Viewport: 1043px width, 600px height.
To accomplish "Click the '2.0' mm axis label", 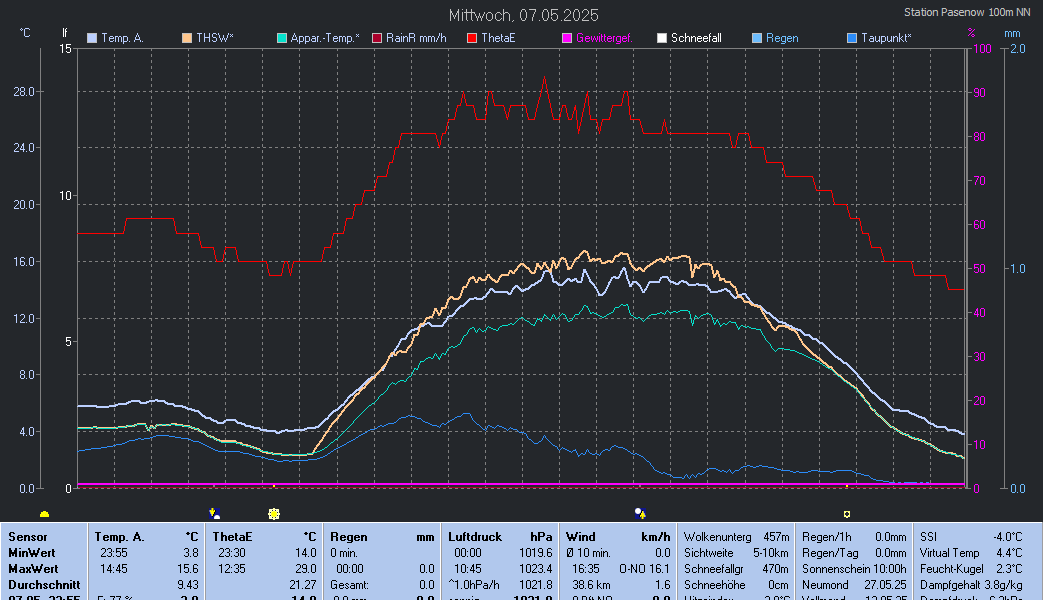I will point(1018,49).
